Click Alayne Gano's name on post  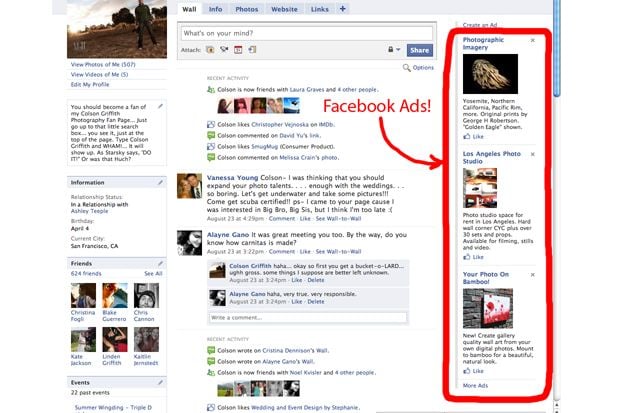228,235
